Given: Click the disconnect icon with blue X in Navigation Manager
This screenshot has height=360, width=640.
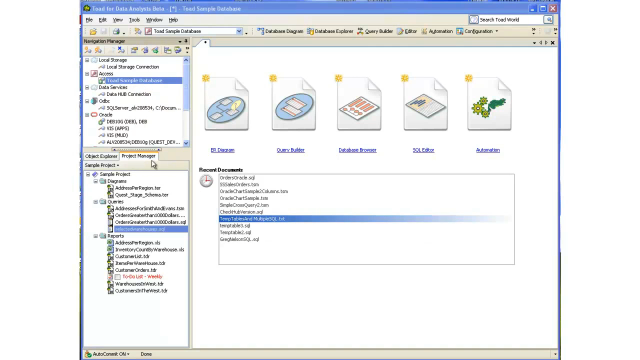Looking at the screenshot, I should click(121, 50).
